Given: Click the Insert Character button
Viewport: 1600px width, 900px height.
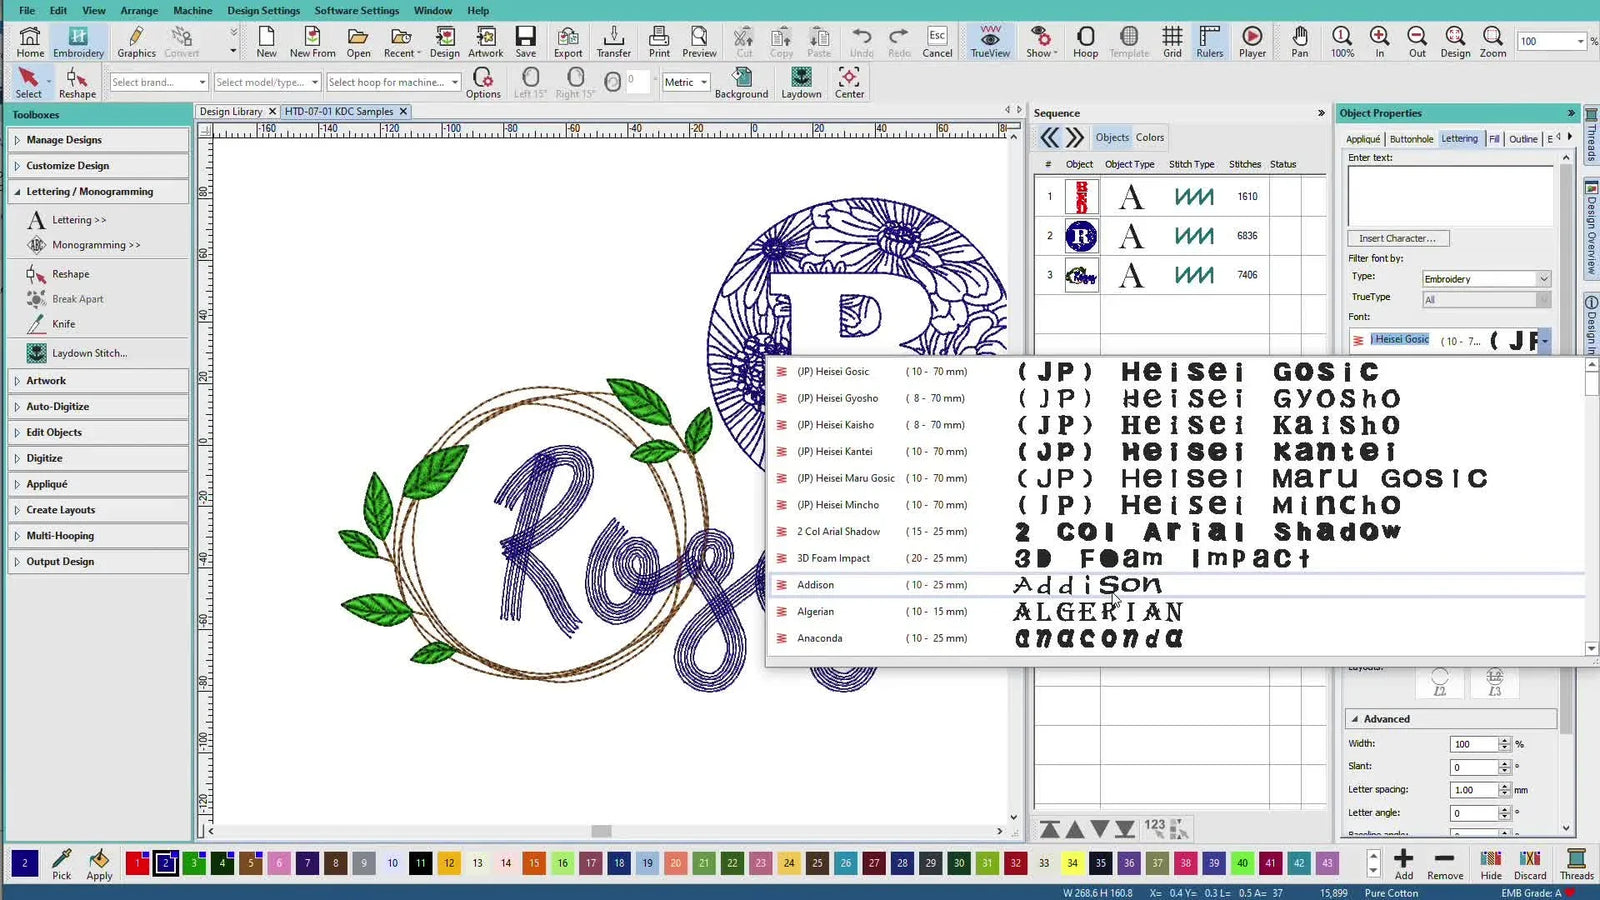Looking at the screenshot, I should click(x=1397, y=238).
